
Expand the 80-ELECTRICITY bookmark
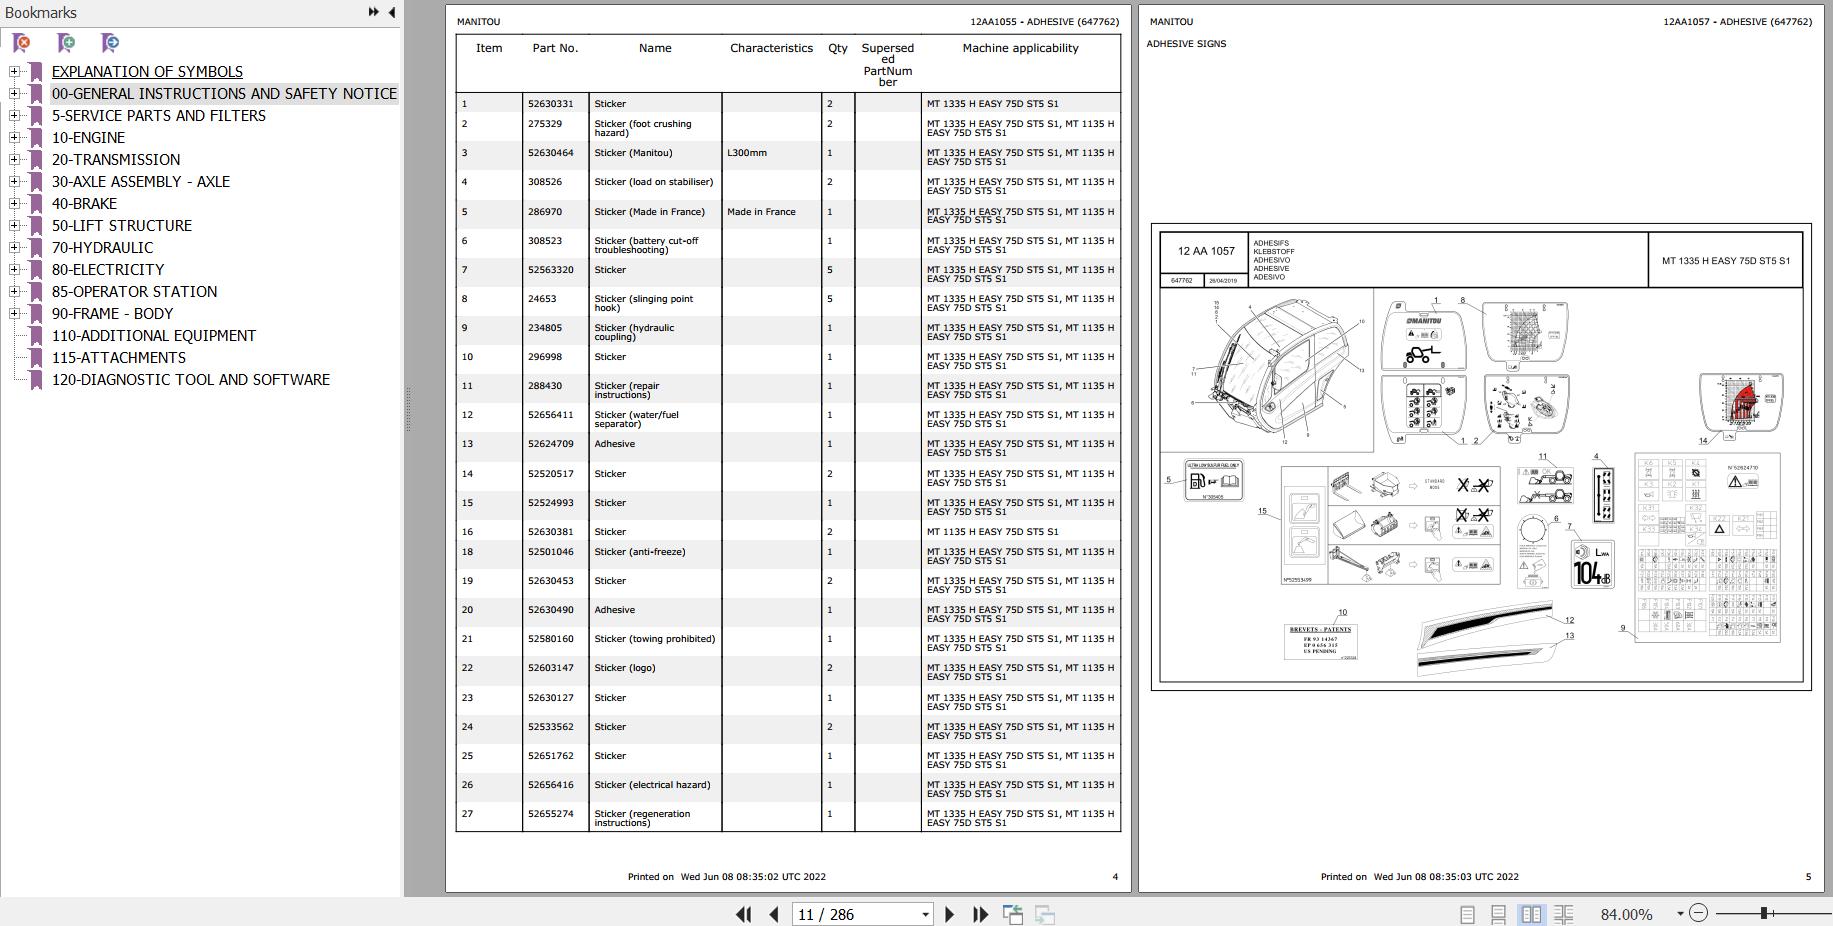pyautogui.click(x=12, y=269)
